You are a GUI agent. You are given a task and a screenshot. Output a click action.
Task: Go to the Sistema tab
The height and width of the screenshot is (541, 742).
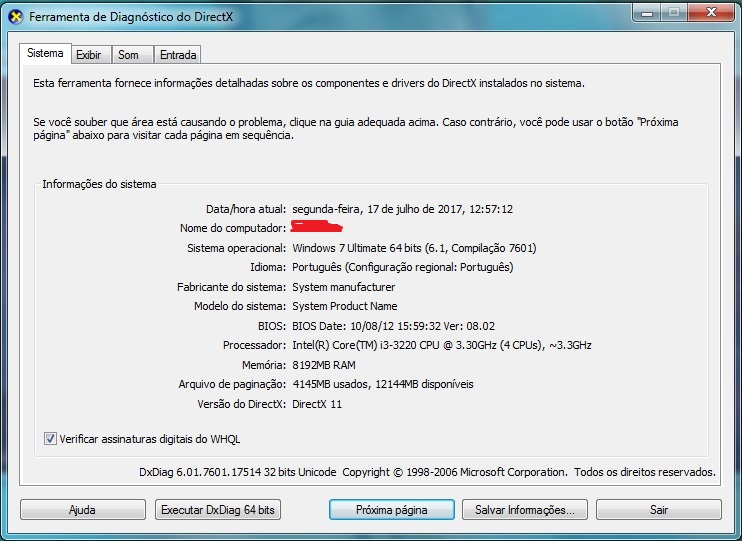[x=45, y=54]
